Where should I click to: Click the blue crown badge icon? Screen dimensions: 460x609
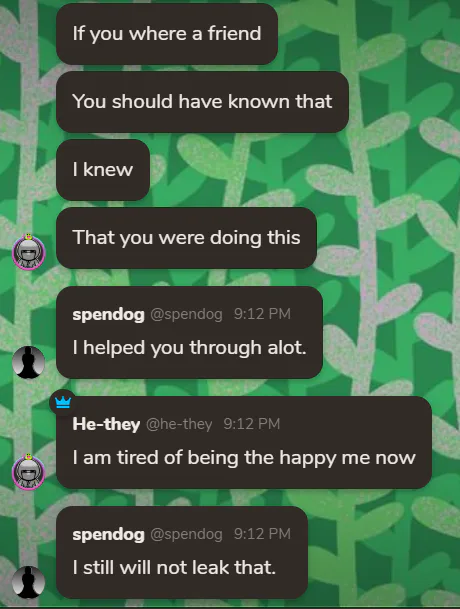(63, 403)
